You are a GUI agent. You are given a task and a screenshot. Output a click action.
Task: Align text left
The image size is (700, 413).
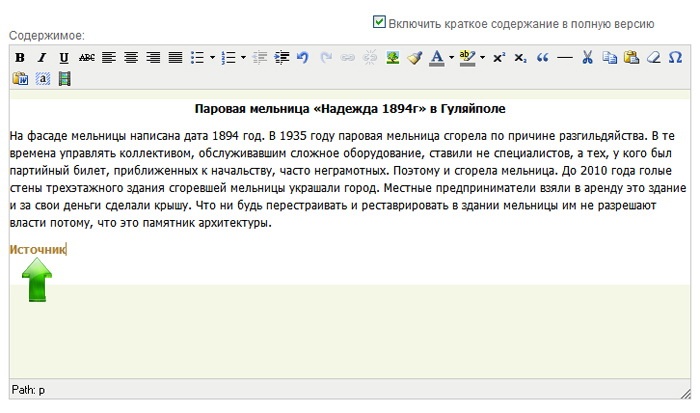pyautogui.click(x=108, y=58)
